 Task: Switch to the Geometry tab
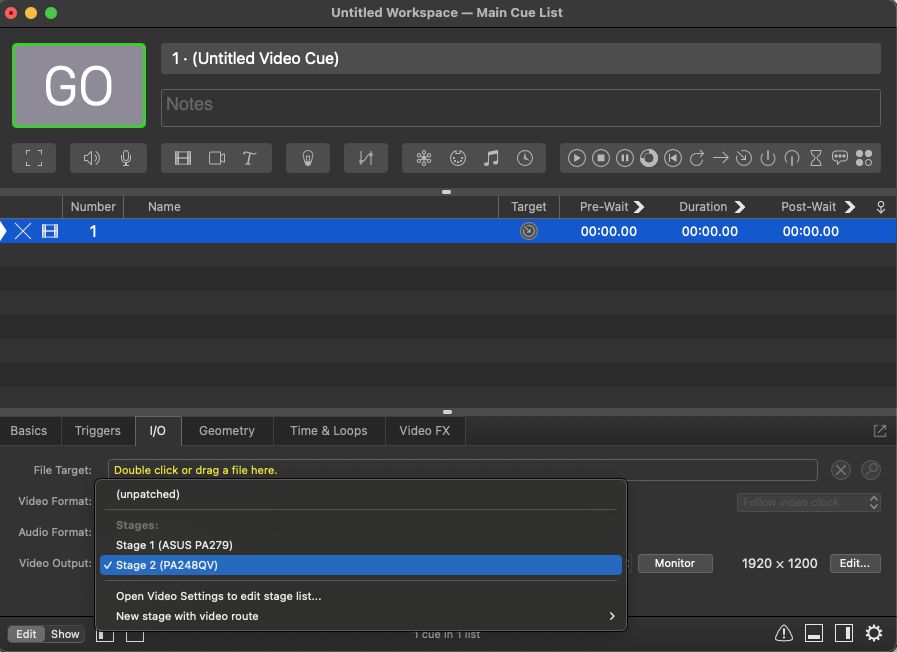coord(226,431)
